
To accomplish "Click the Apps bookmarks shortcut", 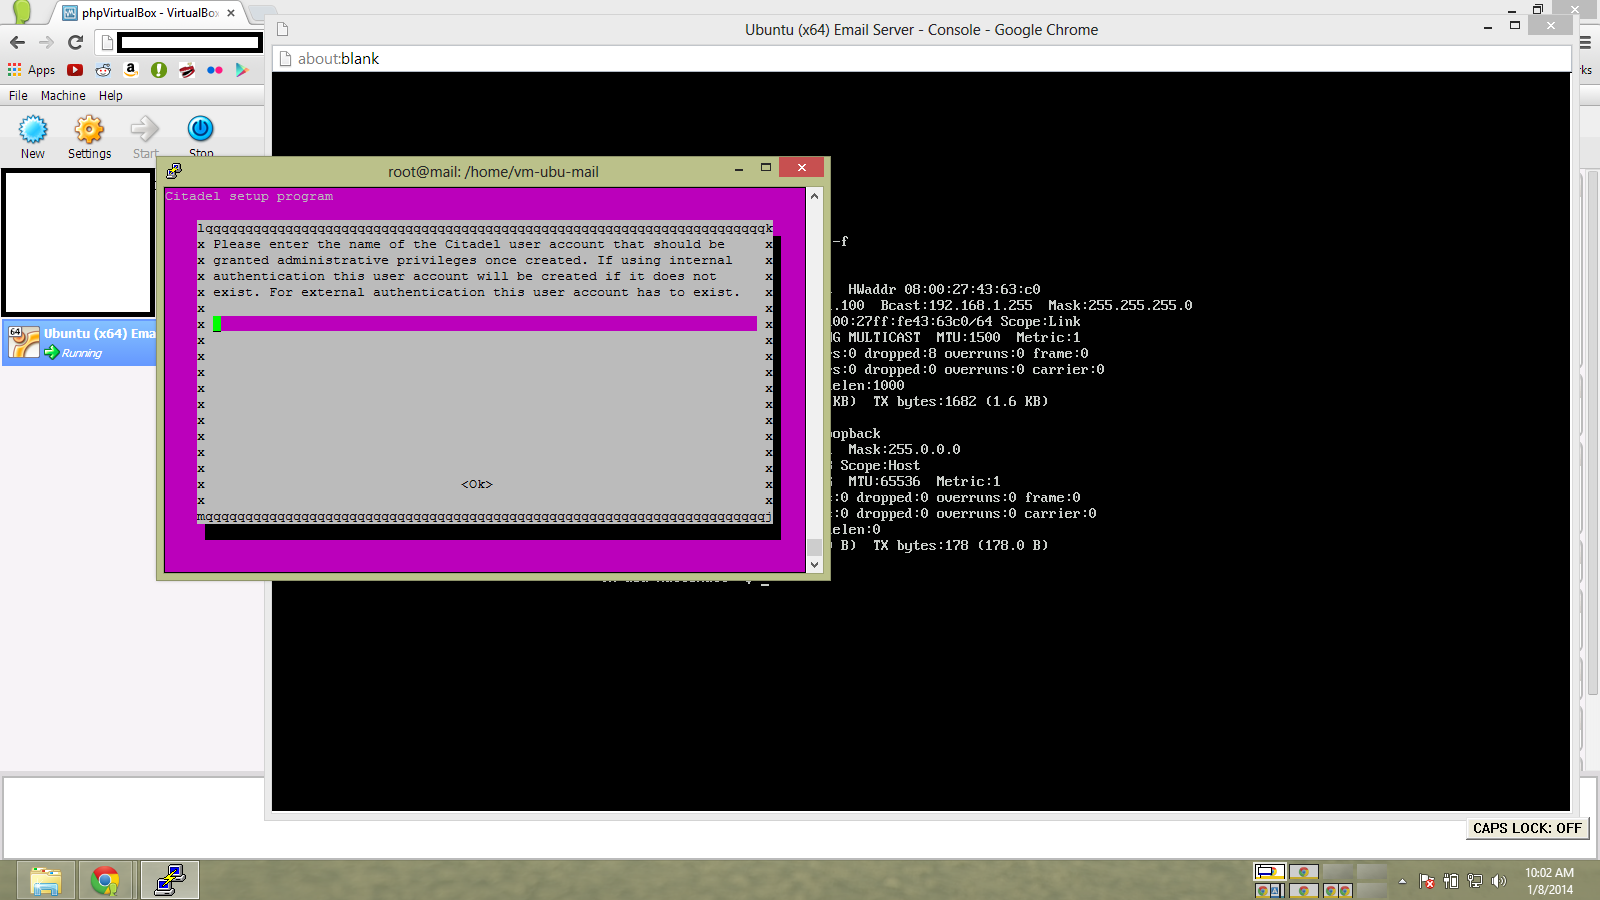I will pyautogui.click(x=32, y=70).
